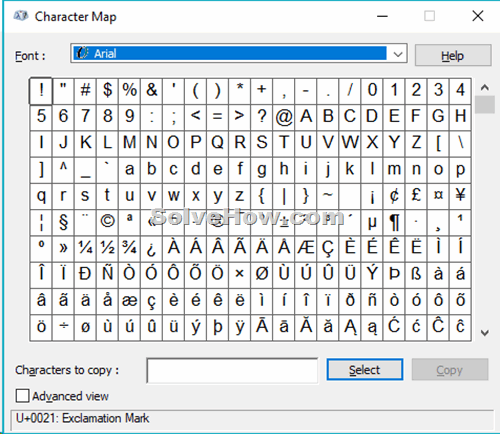Select the division ÷ sign
This screenshot has height=434, width=500.
63,327
